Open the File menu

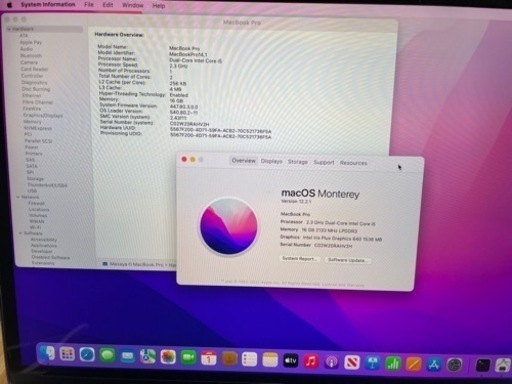point(89,5)
